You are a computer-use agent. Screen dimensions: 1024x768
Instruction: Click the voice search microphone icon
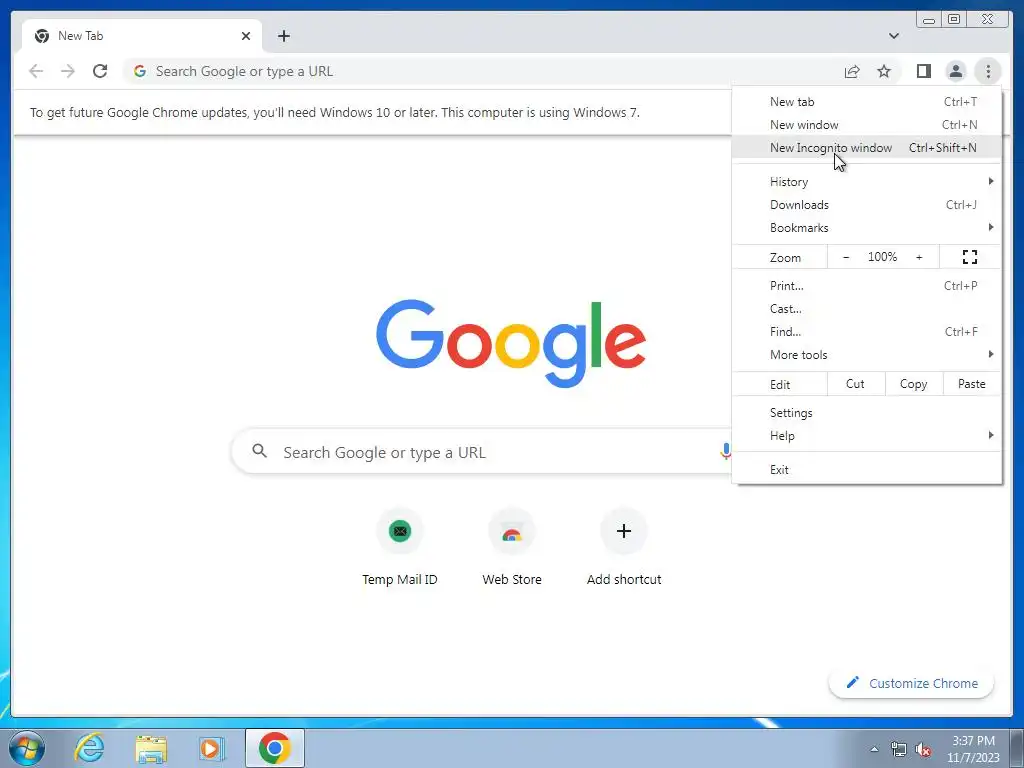(x=725, y=451)
